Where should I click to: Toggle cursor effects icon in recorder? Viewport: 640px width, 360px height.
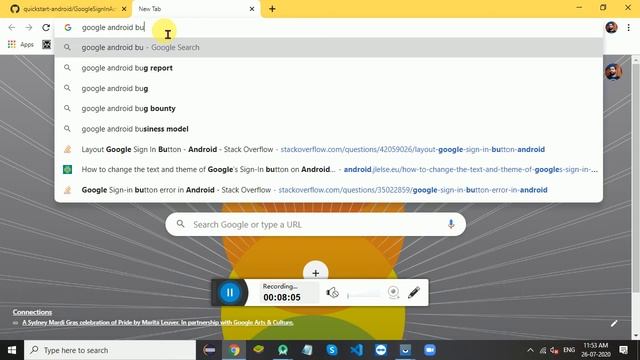pyautogui.click(x=332, y=292)
